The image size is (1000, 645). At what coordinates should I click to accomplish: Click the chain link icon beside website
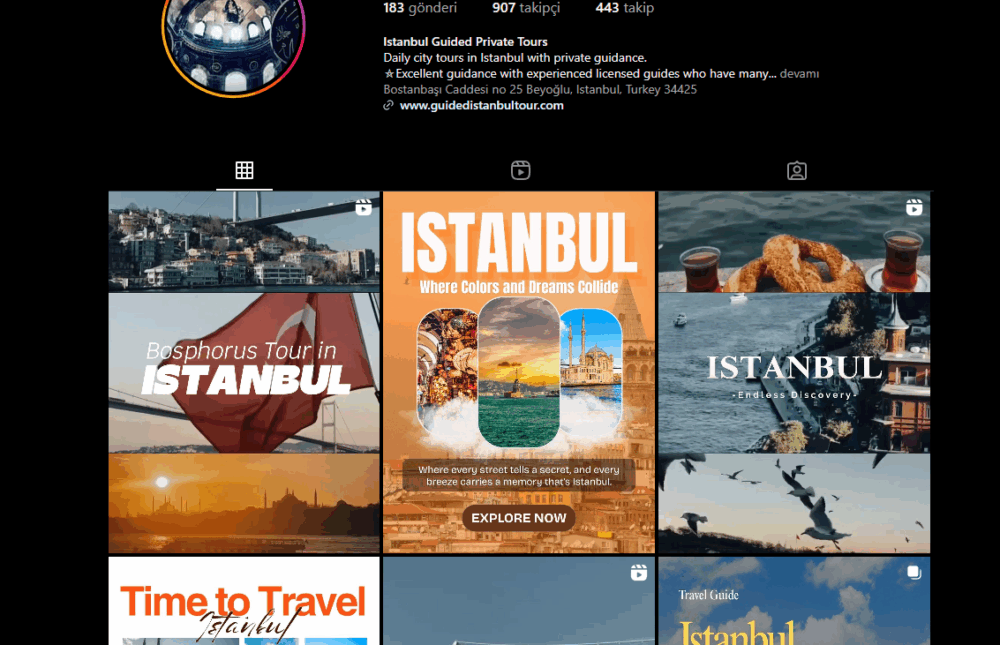[x=388, y=106]
